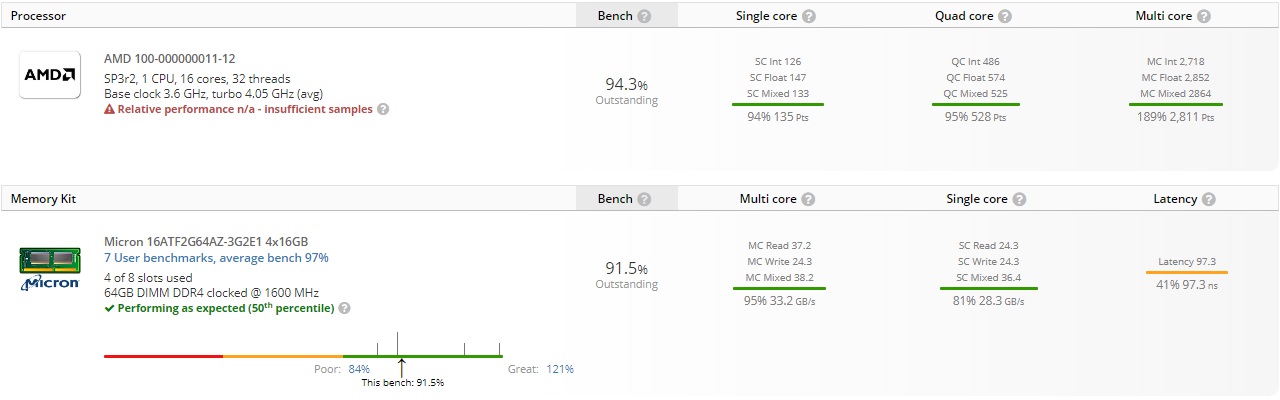The image size is (1280, 400).
Task: Click help icon beside Latency header
Action: [1209, 199]
